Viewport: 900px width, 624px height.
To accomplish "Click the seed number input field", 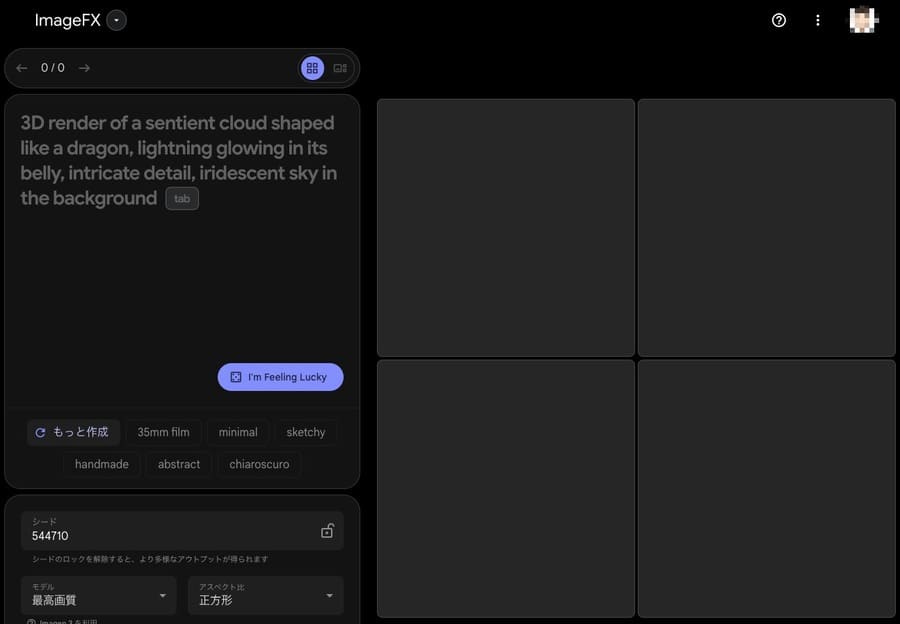I will [x=160, y=535].
